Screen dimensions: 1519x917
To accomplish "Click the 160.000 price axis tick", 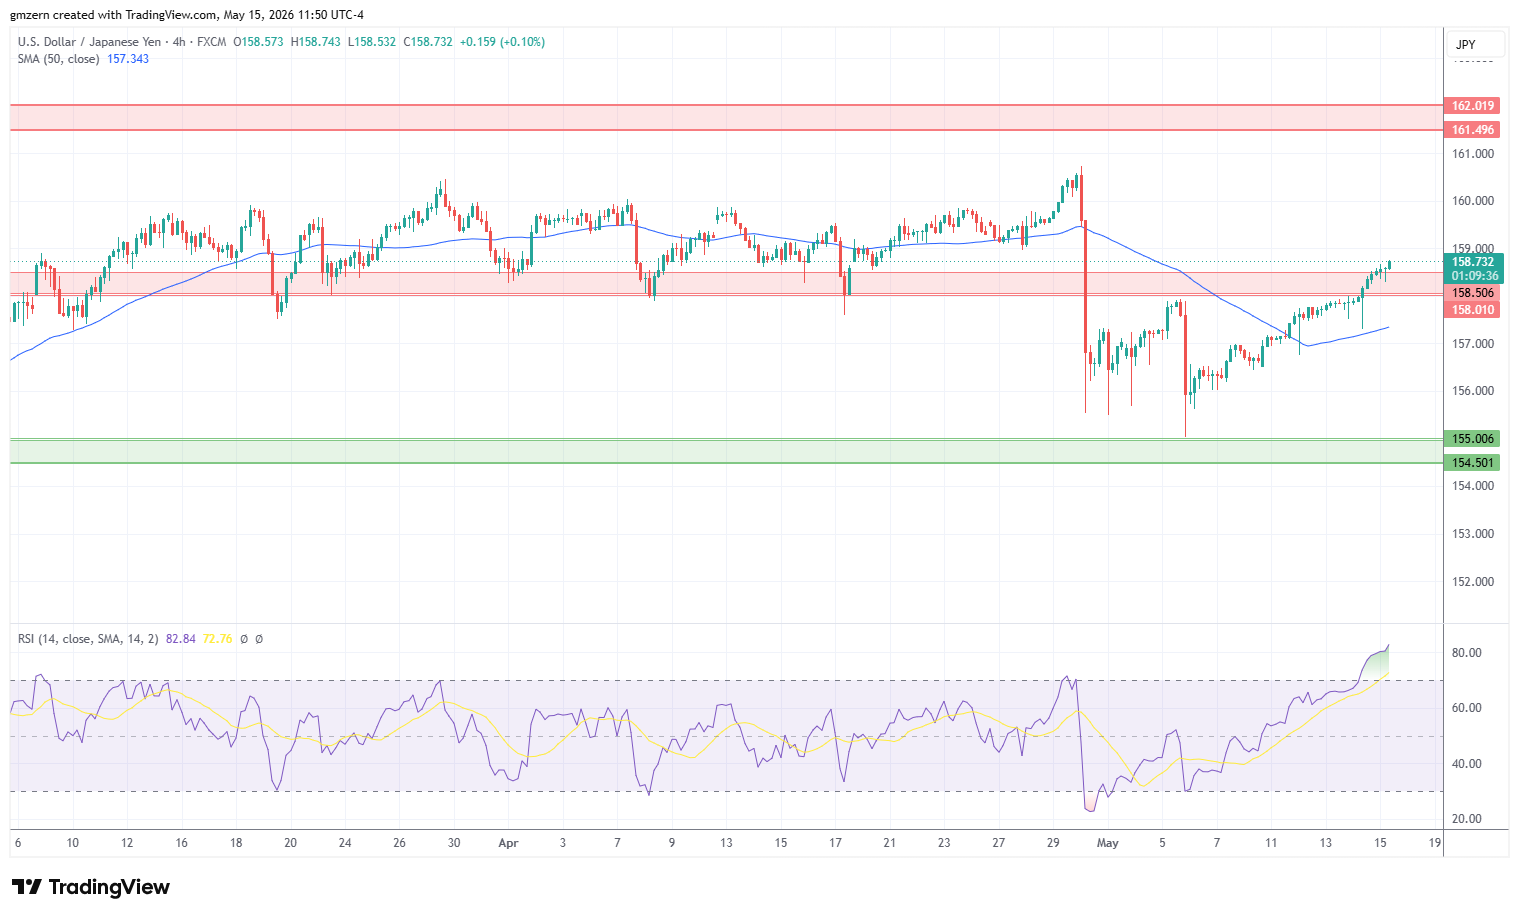I will (x=1473, y=201).
